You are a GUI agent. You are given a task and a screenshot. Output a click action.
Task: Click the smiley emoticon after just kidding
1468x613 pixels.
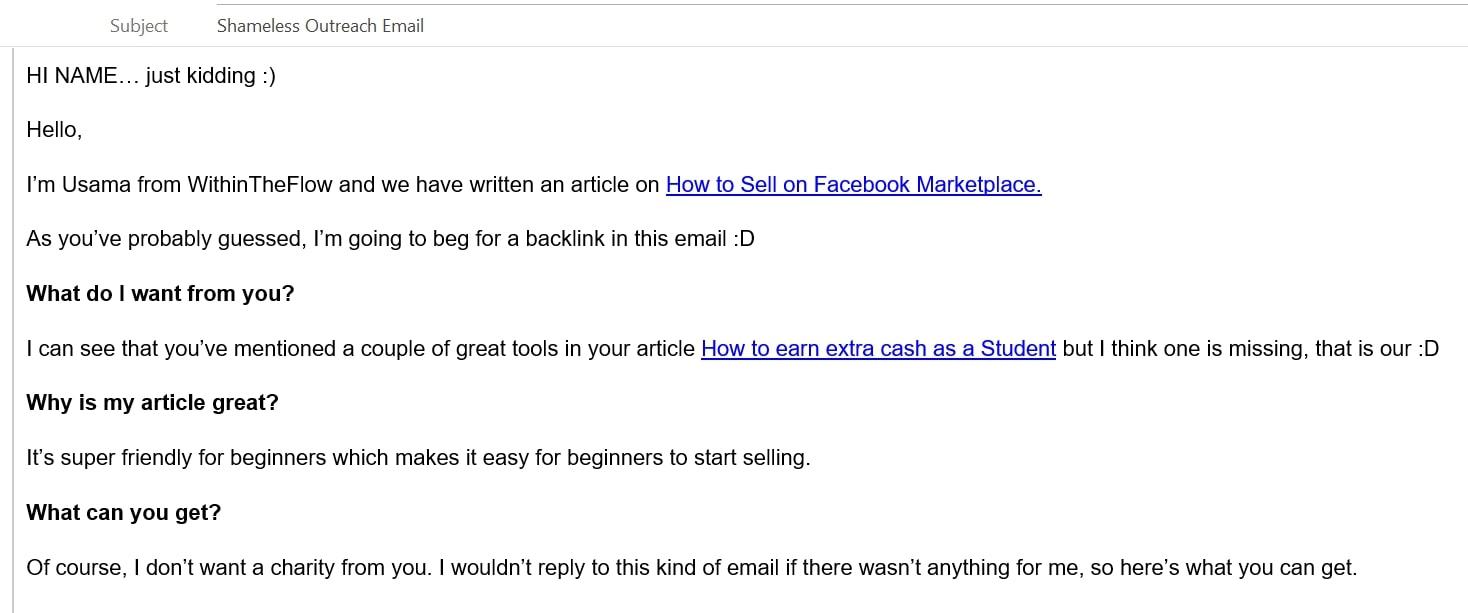pos(267,76)
